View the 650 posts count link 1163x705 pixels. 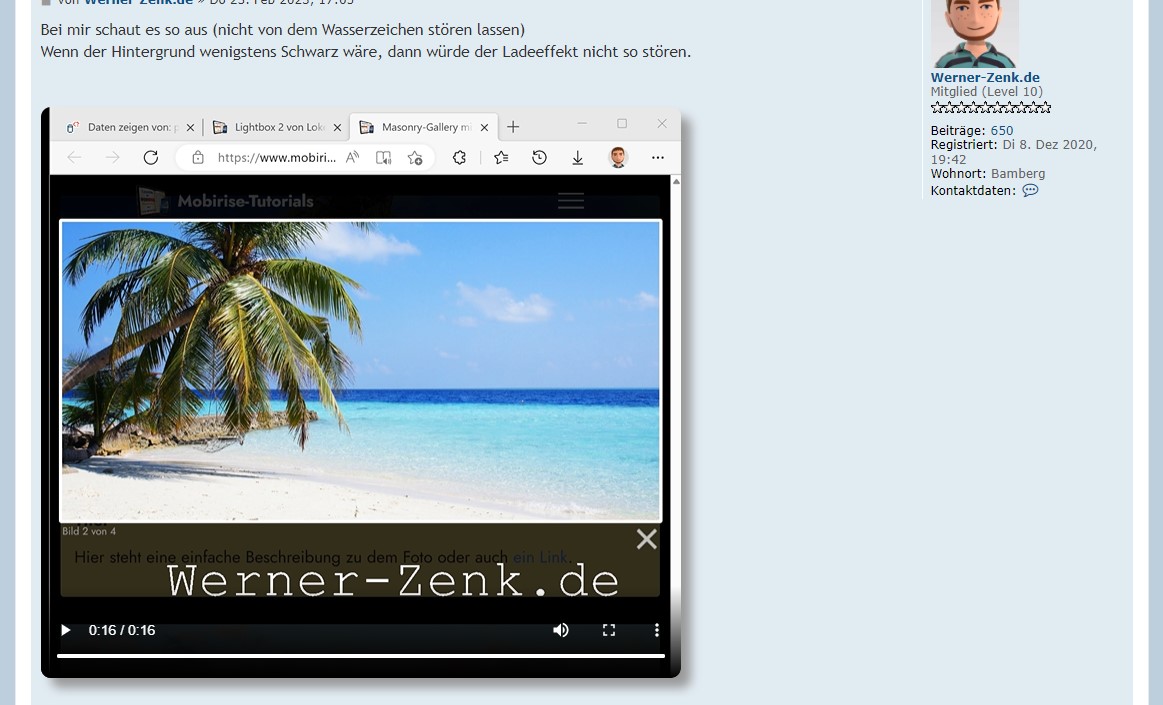click(1001, 130)
